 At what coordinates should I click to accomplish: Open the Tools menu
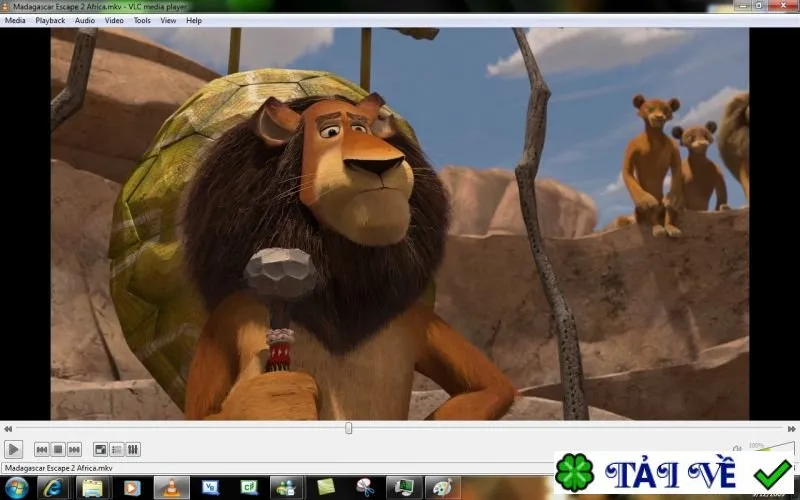pos(142,20)
